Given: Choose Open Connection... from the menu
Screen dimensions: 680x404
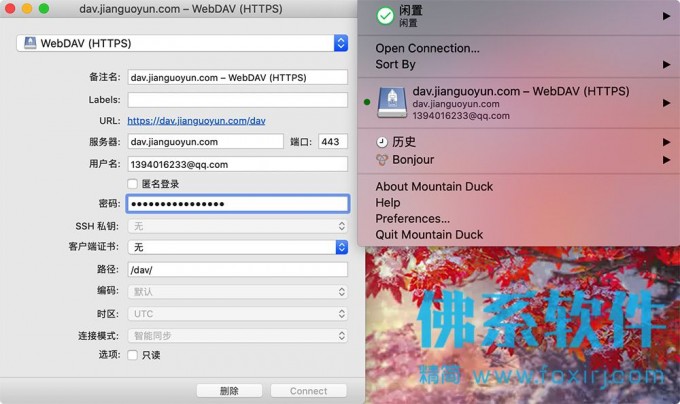Looking at the screenshot, I should click(x=428, y=48).
